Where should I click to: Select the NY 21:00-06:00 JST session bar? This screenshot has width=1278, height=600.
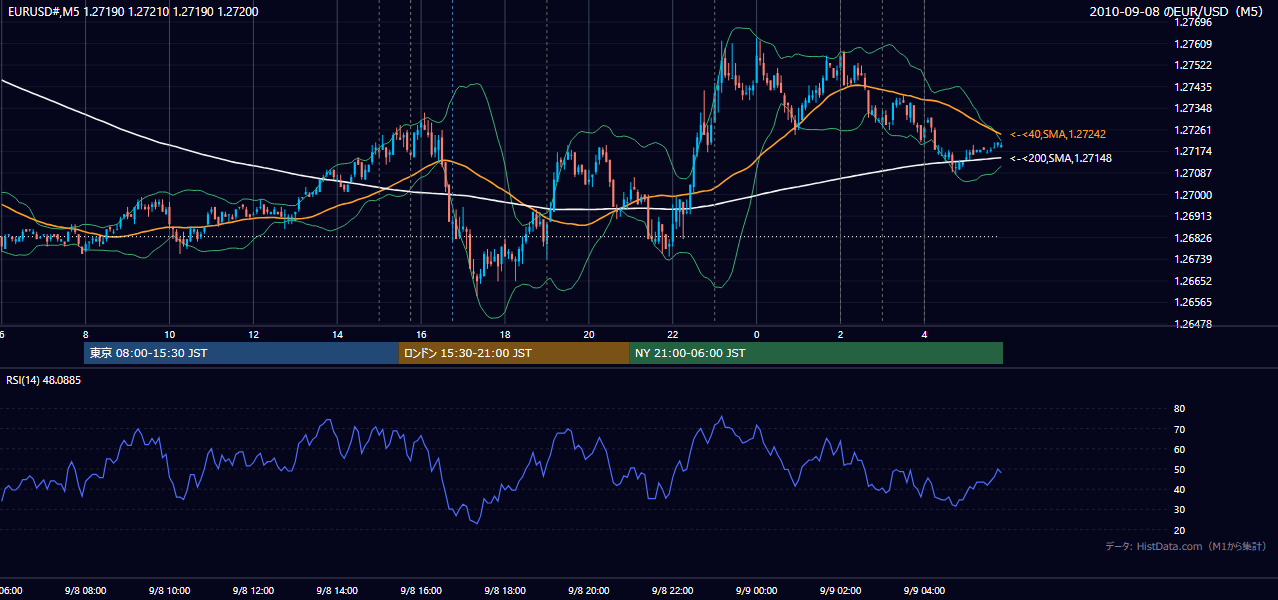(x=816, y=353)
